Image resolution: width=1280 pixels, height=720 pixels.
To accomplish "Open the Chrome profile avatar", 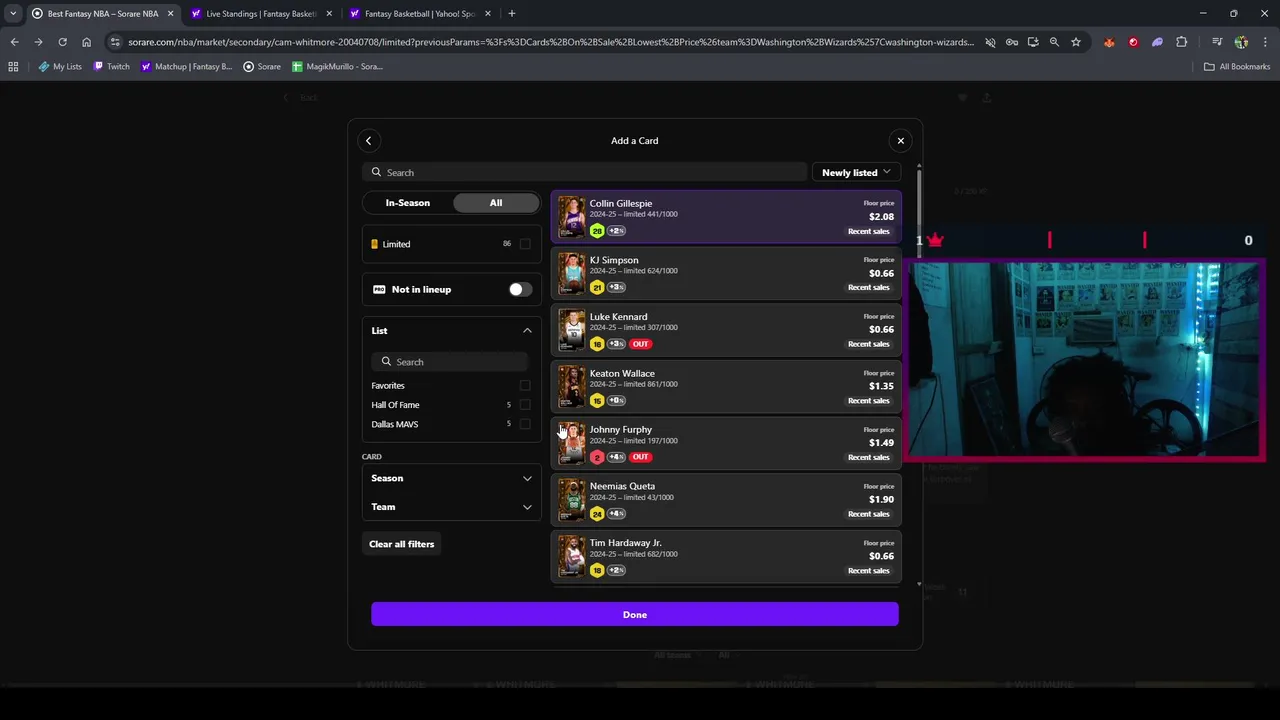I will pyautogui.click(x=1241, y=42).
